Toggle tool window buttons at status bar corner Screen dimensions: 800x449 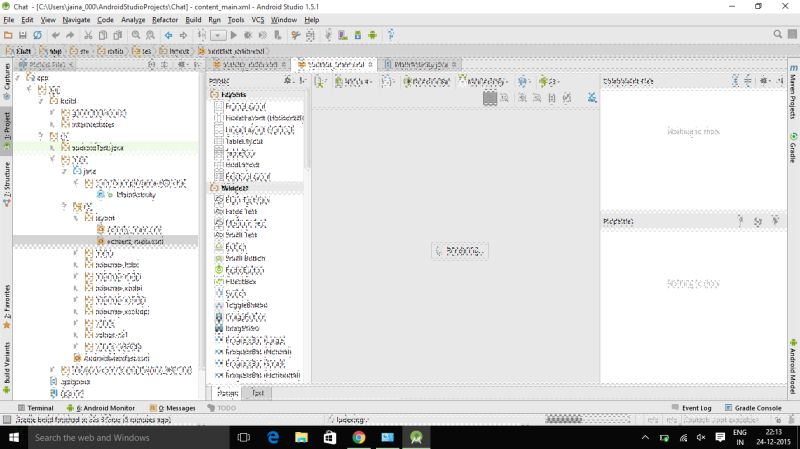(7, 420)
